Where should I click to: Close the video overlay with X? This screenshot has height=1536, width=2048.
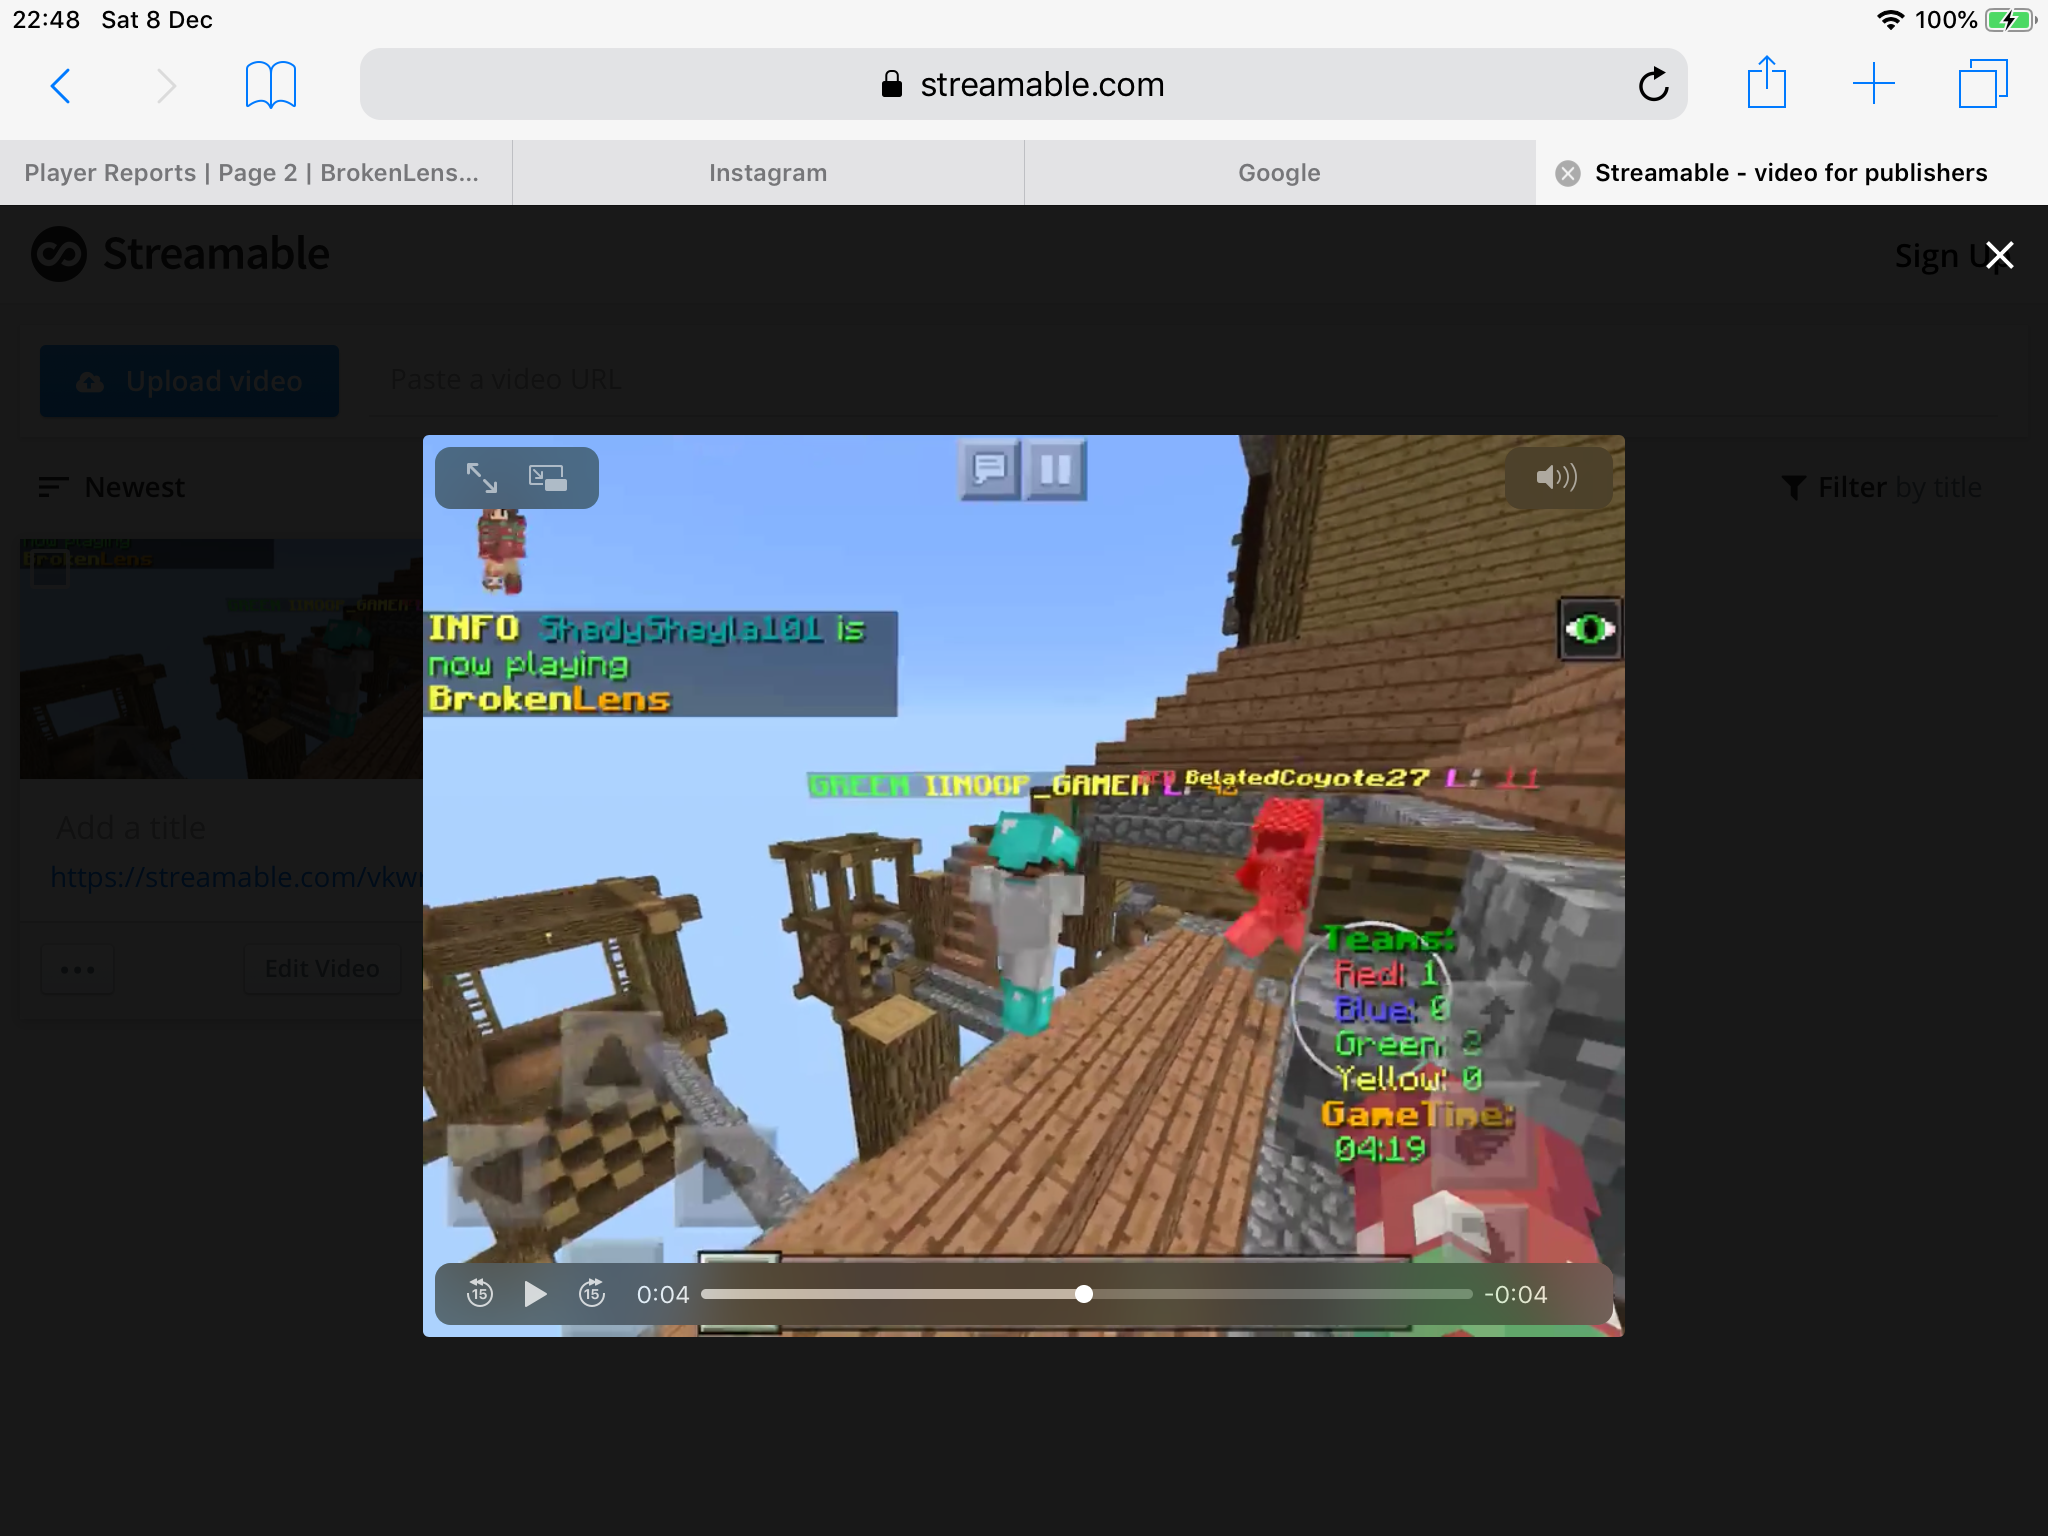1999,256
